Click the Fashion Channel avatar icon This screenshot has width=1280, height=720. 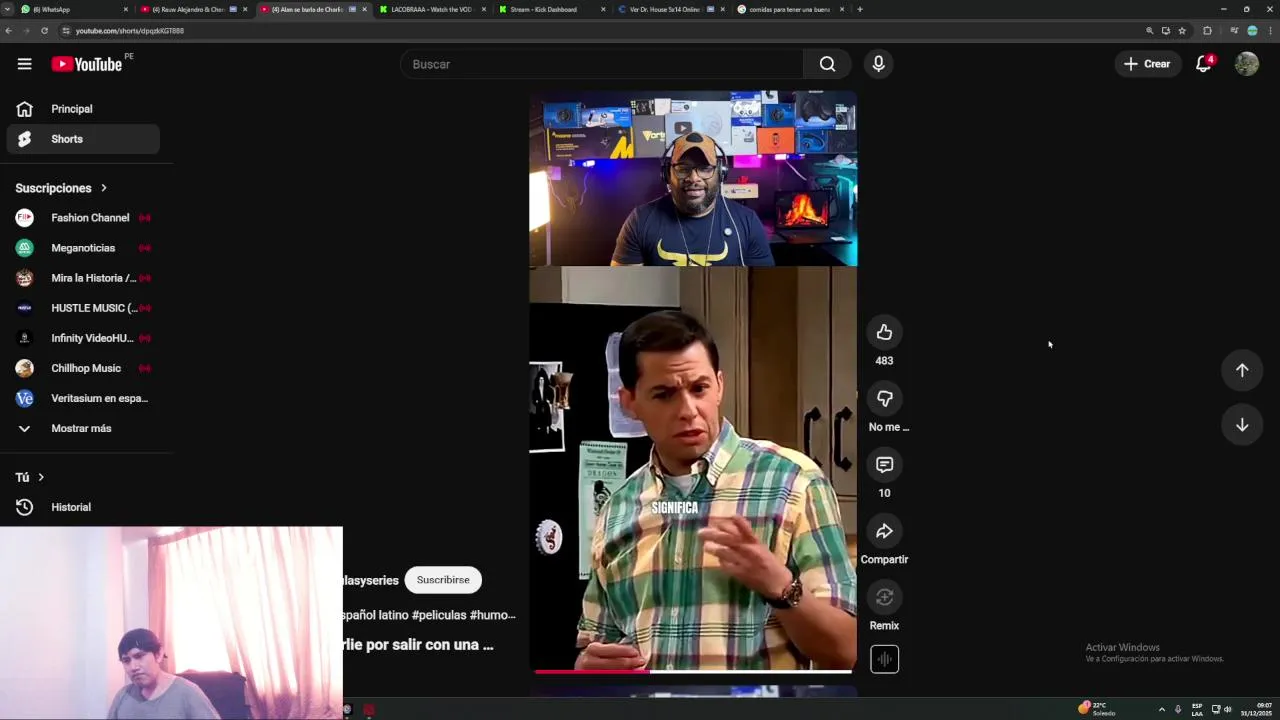click(x=25, y=218)
